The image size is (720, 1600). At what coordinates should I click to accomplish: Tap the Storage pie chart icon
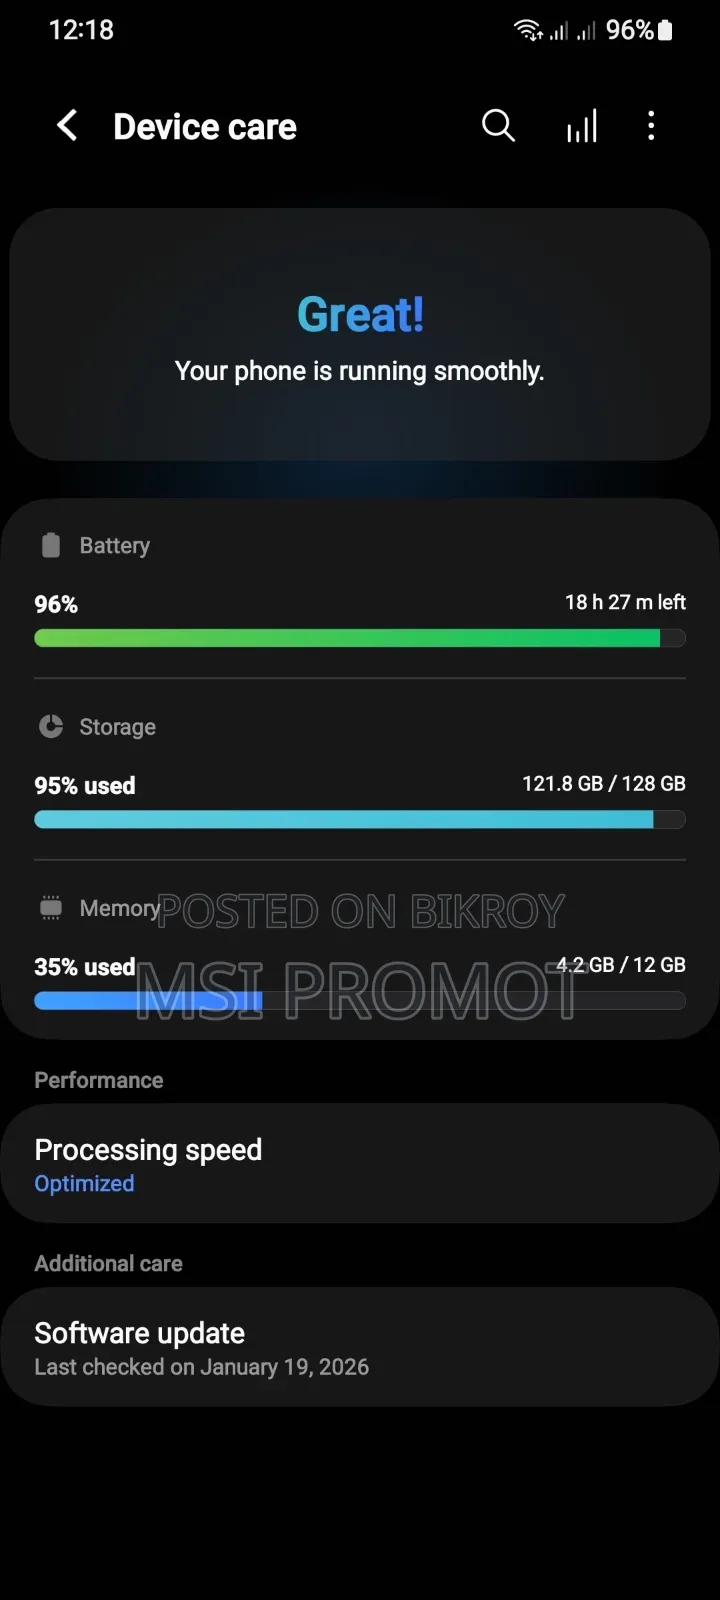pos(51,727)
